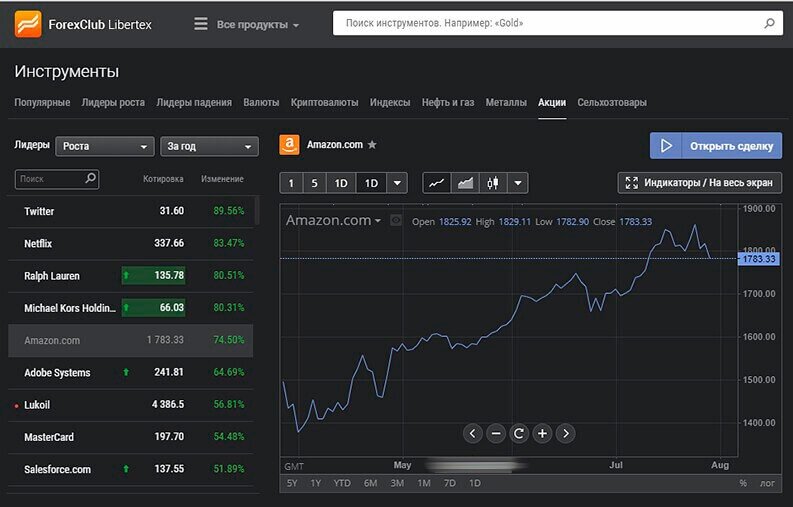Switch to 'Популярные' tab

click(x=42, y=102)
